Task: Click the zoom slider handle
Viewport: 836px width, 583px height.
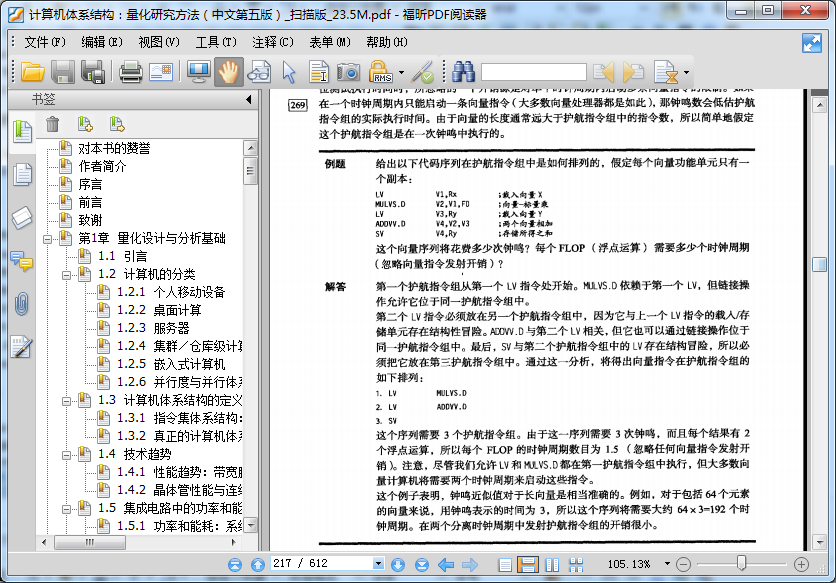Action: click(741, 563)
